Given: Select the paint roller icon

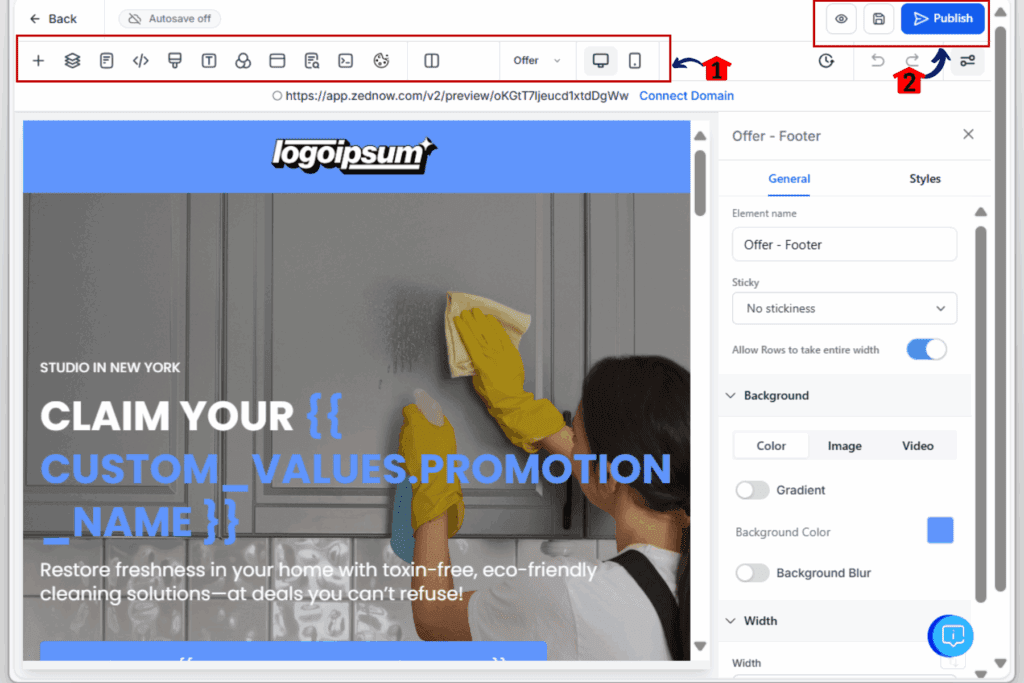Looking at the screenshot, I should [174, 61].
